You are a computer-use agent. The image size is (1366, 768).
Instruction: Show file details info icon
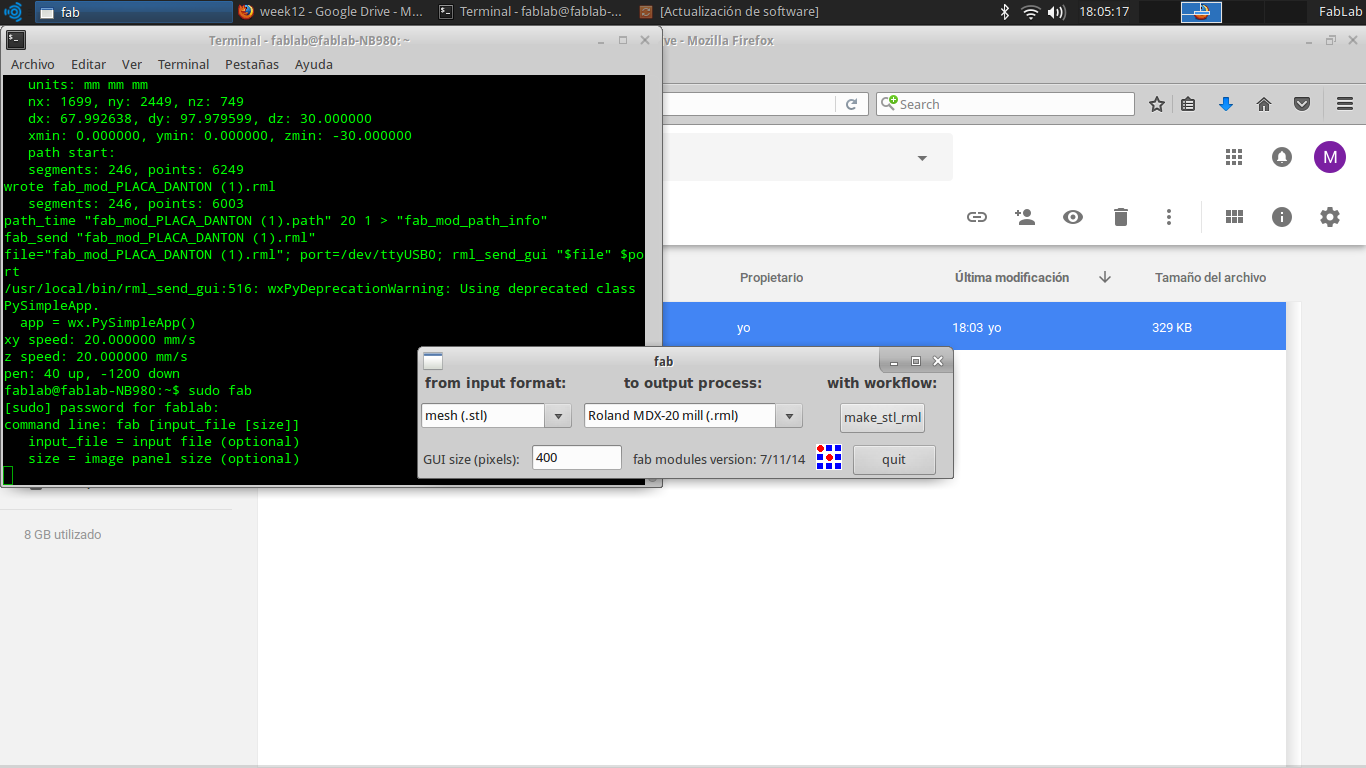(x=1282, y=217)
